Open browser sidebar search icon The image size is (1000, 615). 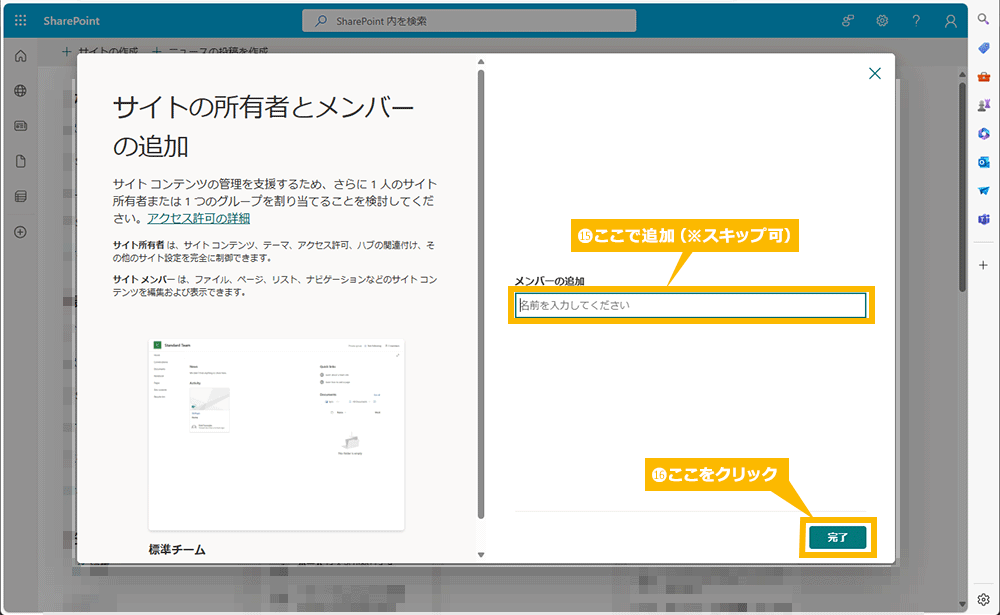(x=983, y=20)
